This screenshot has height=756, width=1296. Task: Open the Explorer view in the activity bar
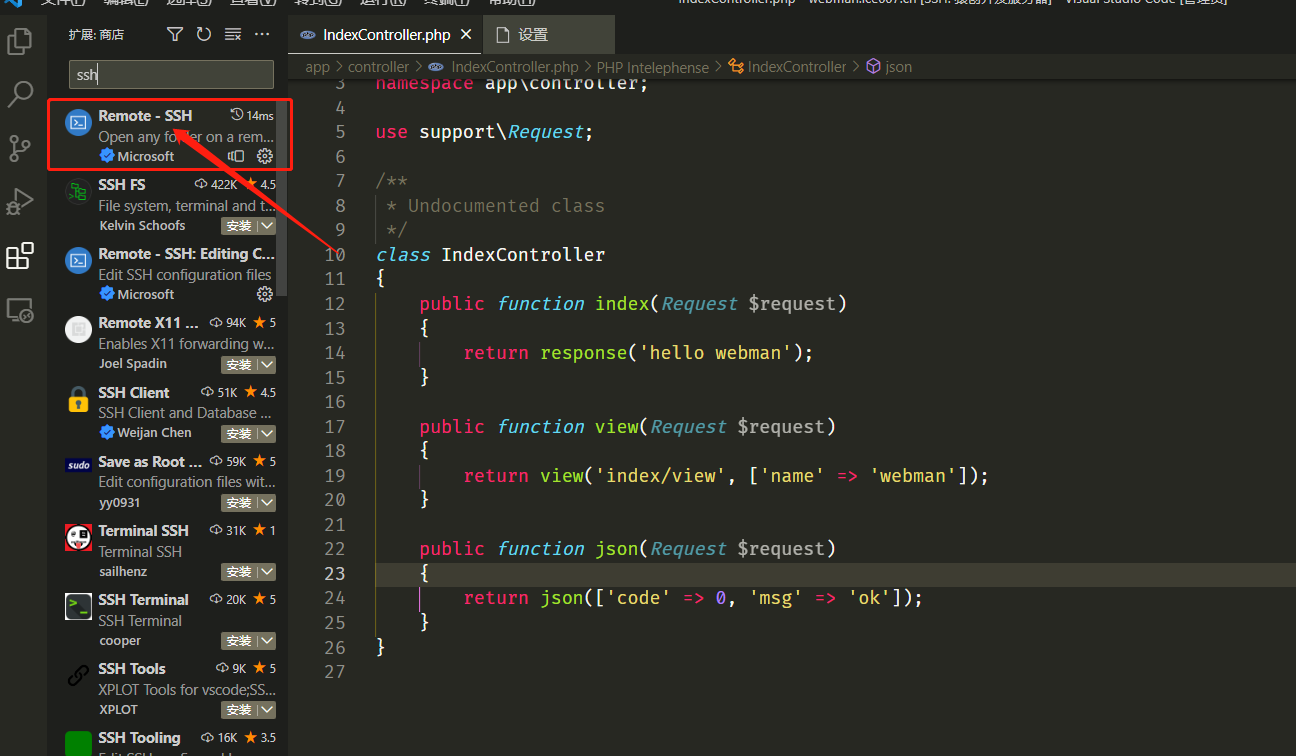click(x=20, y=41)
